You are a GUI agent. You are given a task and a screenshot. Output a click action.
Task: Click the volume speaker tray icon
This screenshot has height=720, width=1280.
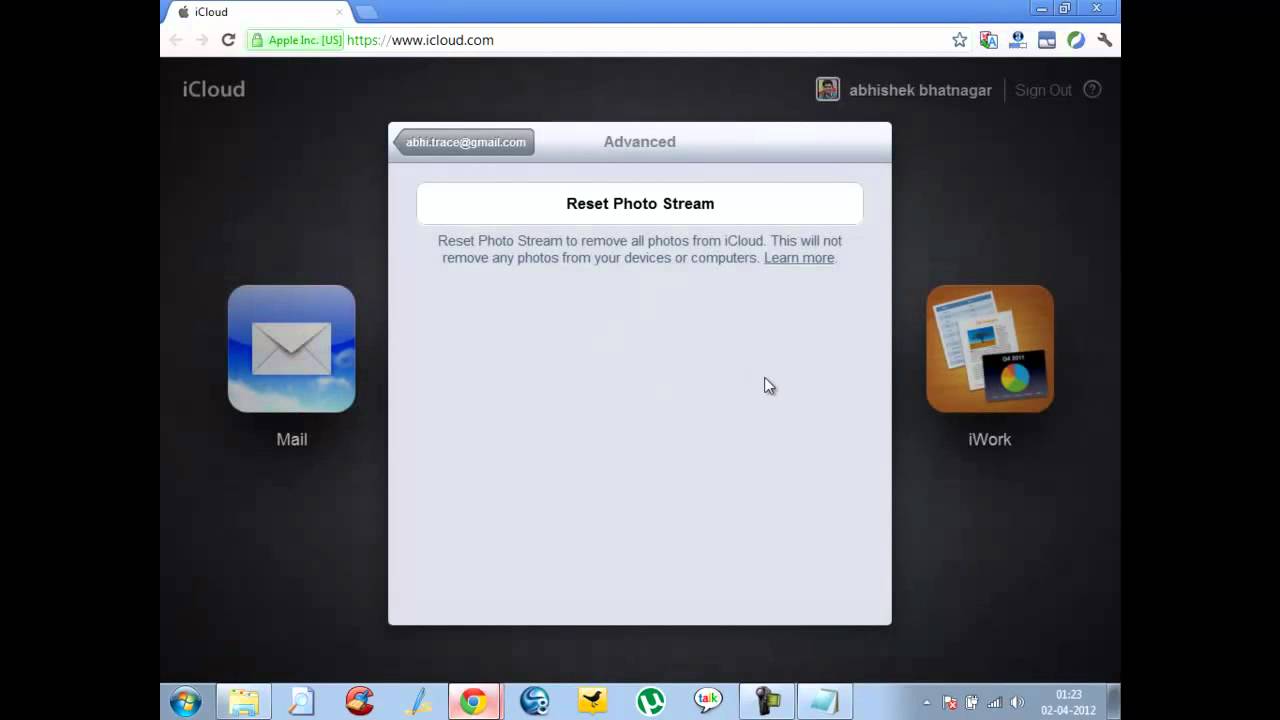pyautogui.click(x=1018, y=703)
